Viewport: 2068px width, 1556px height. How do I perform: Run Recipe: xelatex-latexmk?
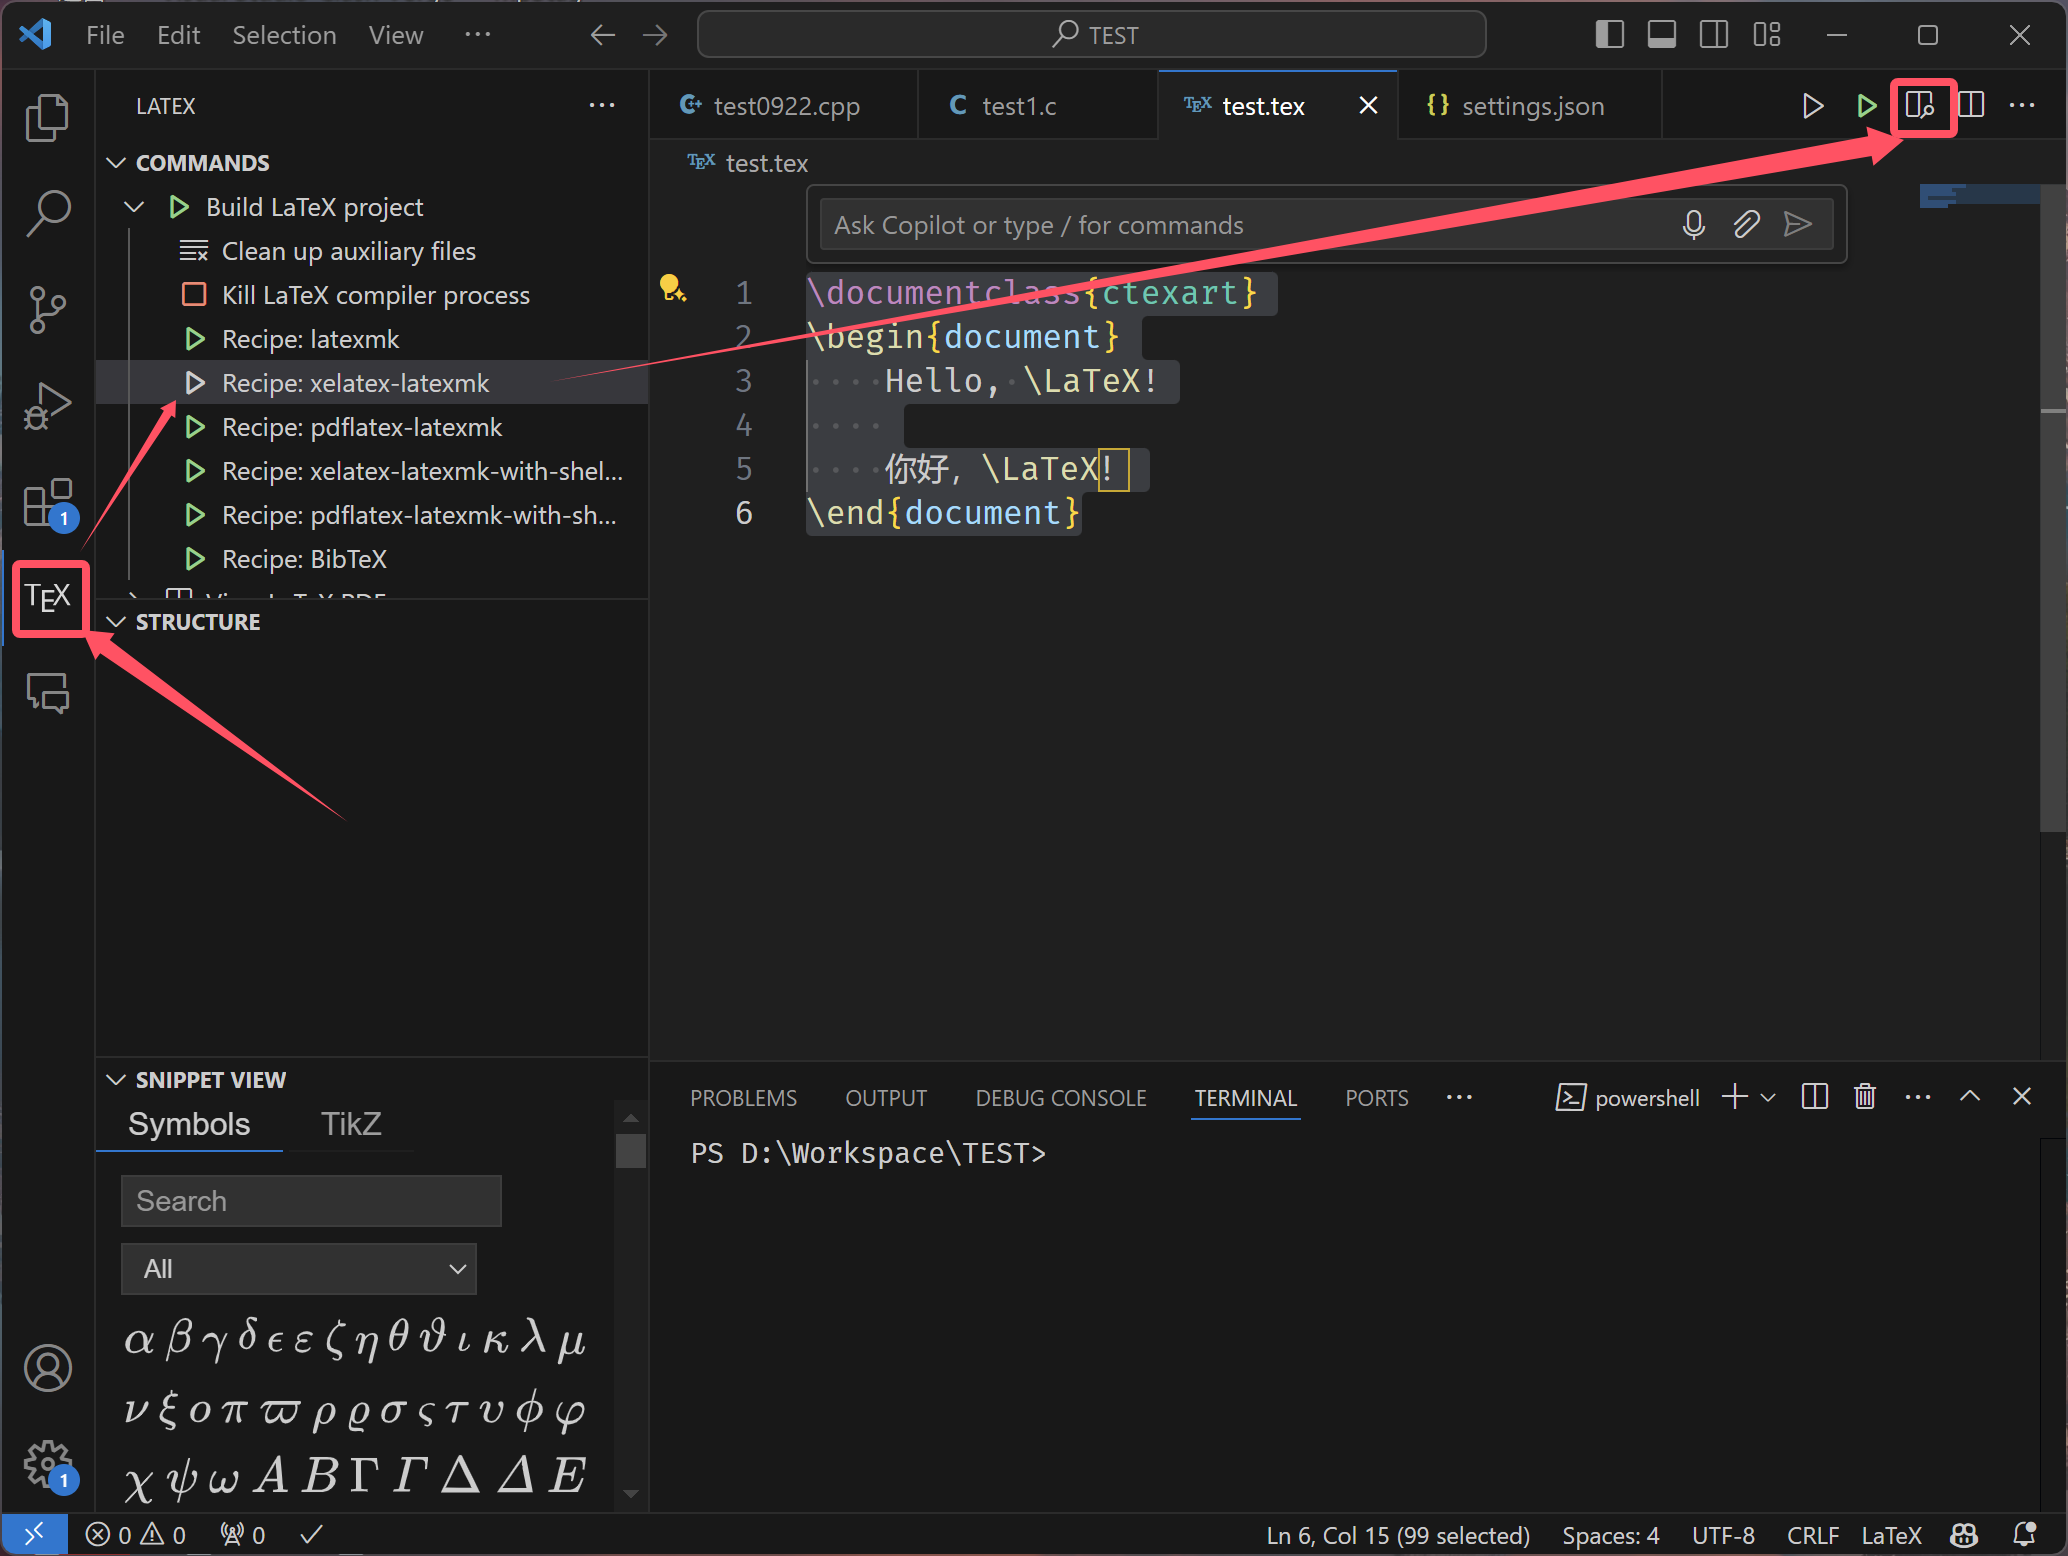click(372, 383)
